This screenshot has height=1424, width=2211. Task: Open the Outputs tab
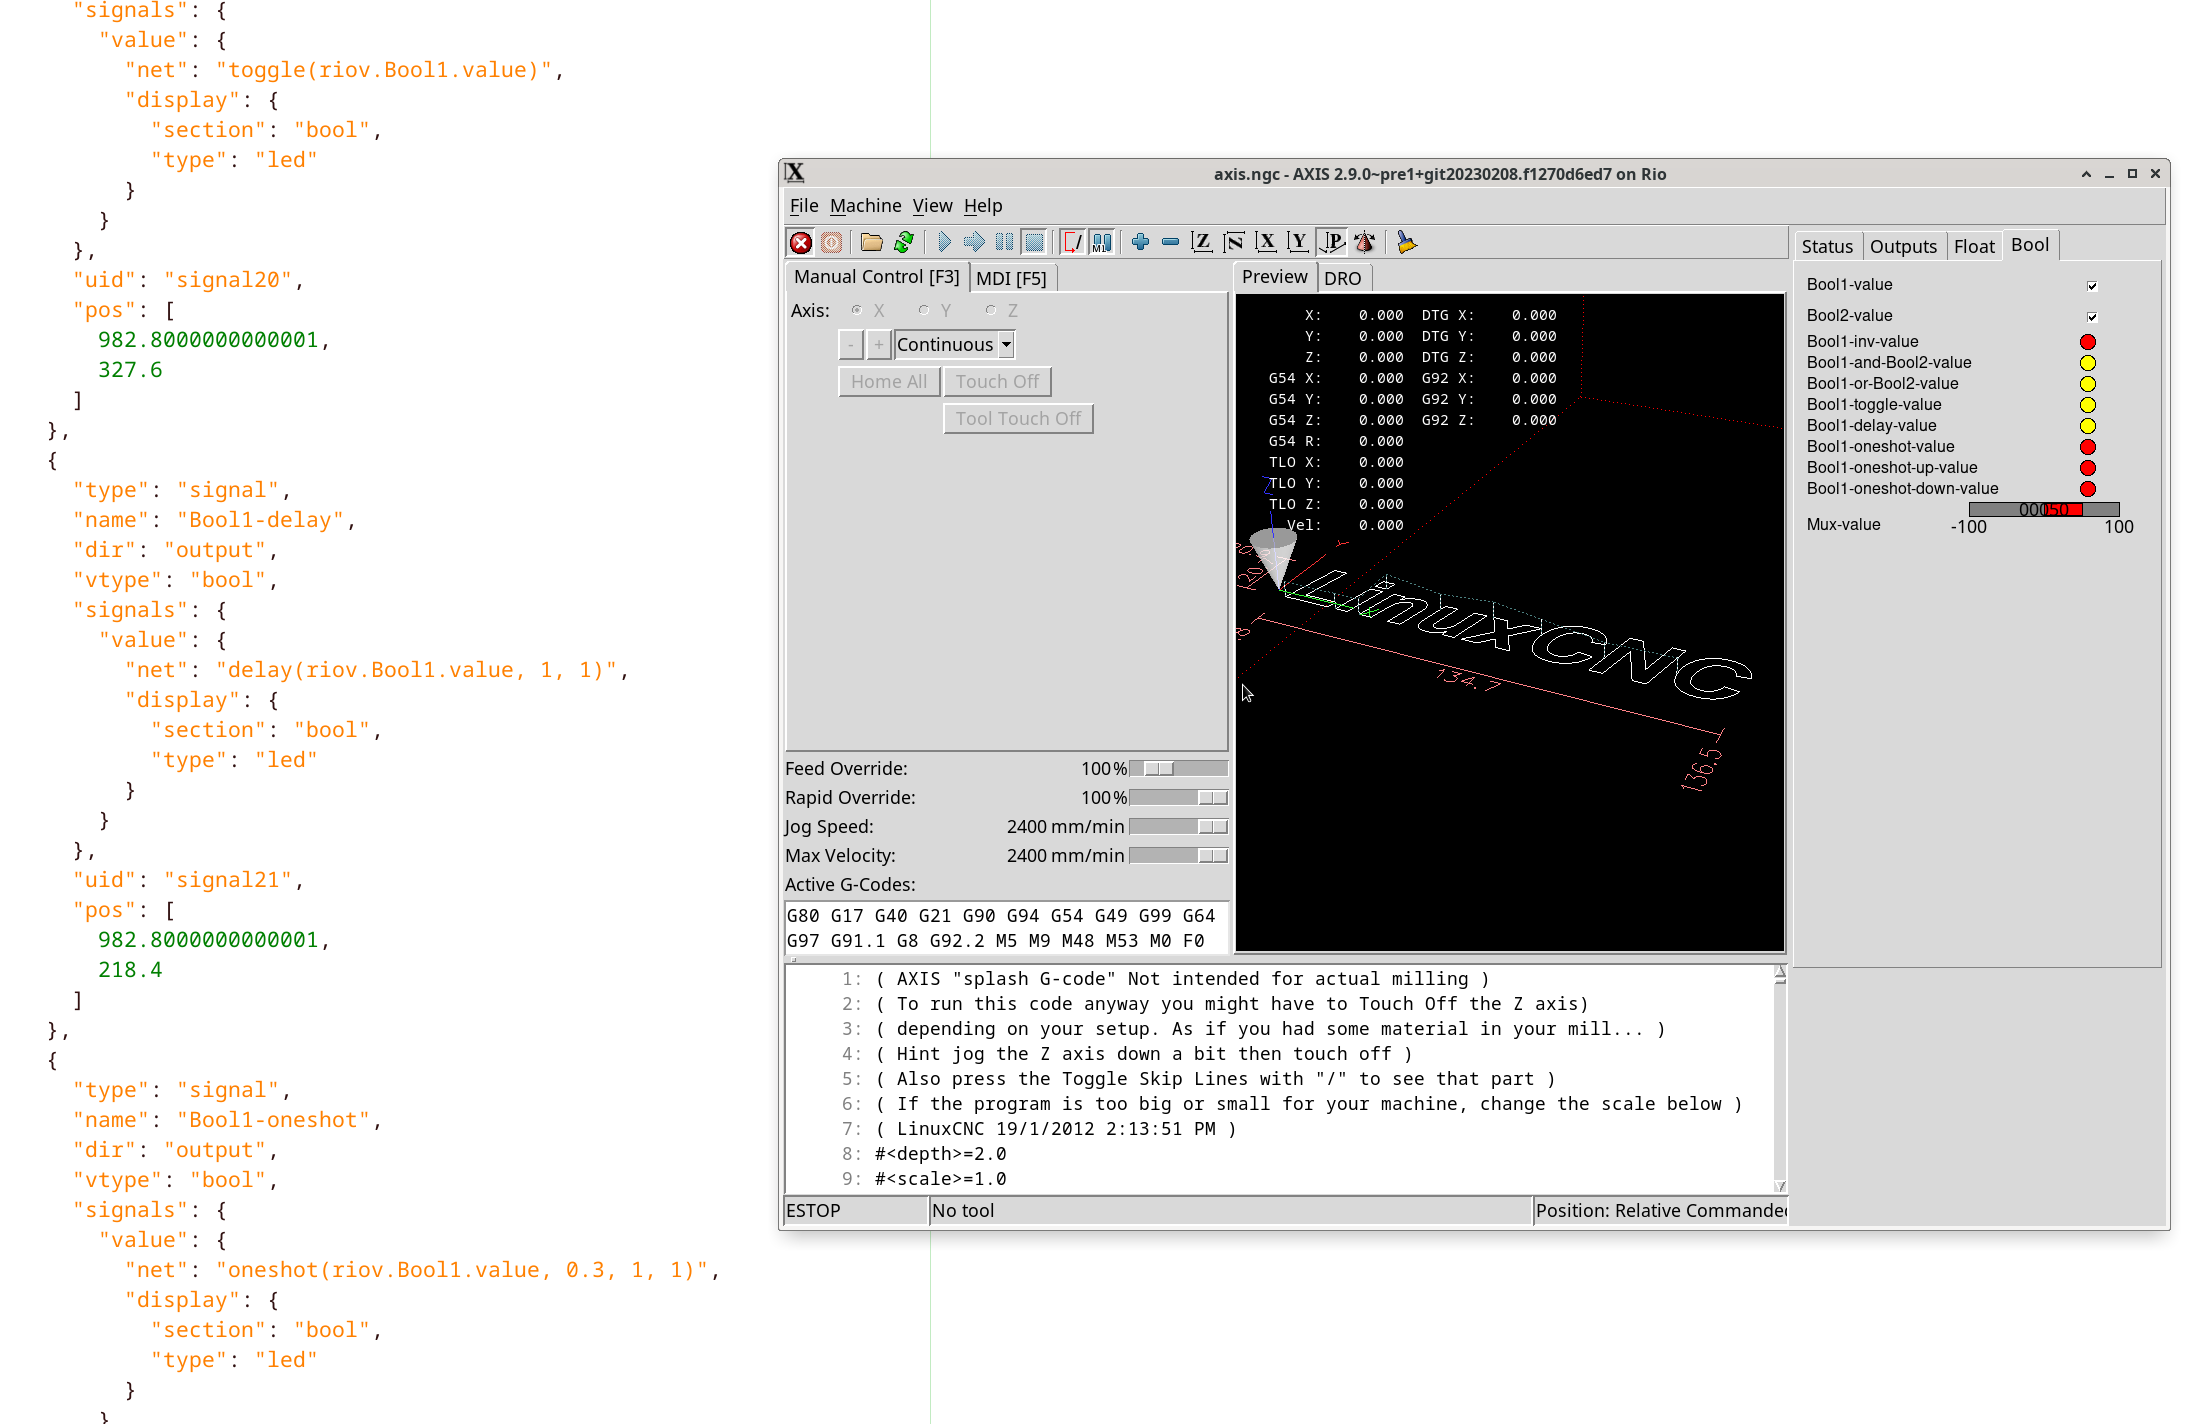[x=1903, y=246]
